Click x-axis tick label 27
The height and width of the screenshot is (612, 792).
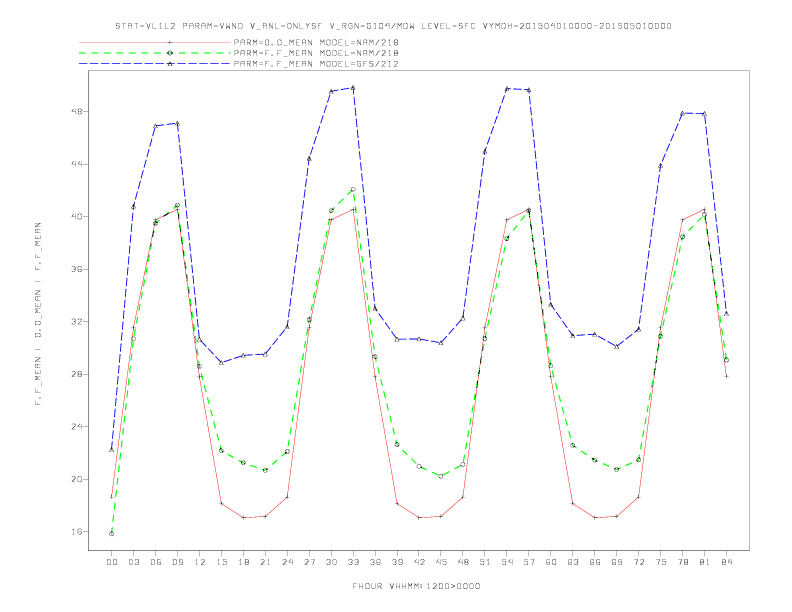pos(309,562)
